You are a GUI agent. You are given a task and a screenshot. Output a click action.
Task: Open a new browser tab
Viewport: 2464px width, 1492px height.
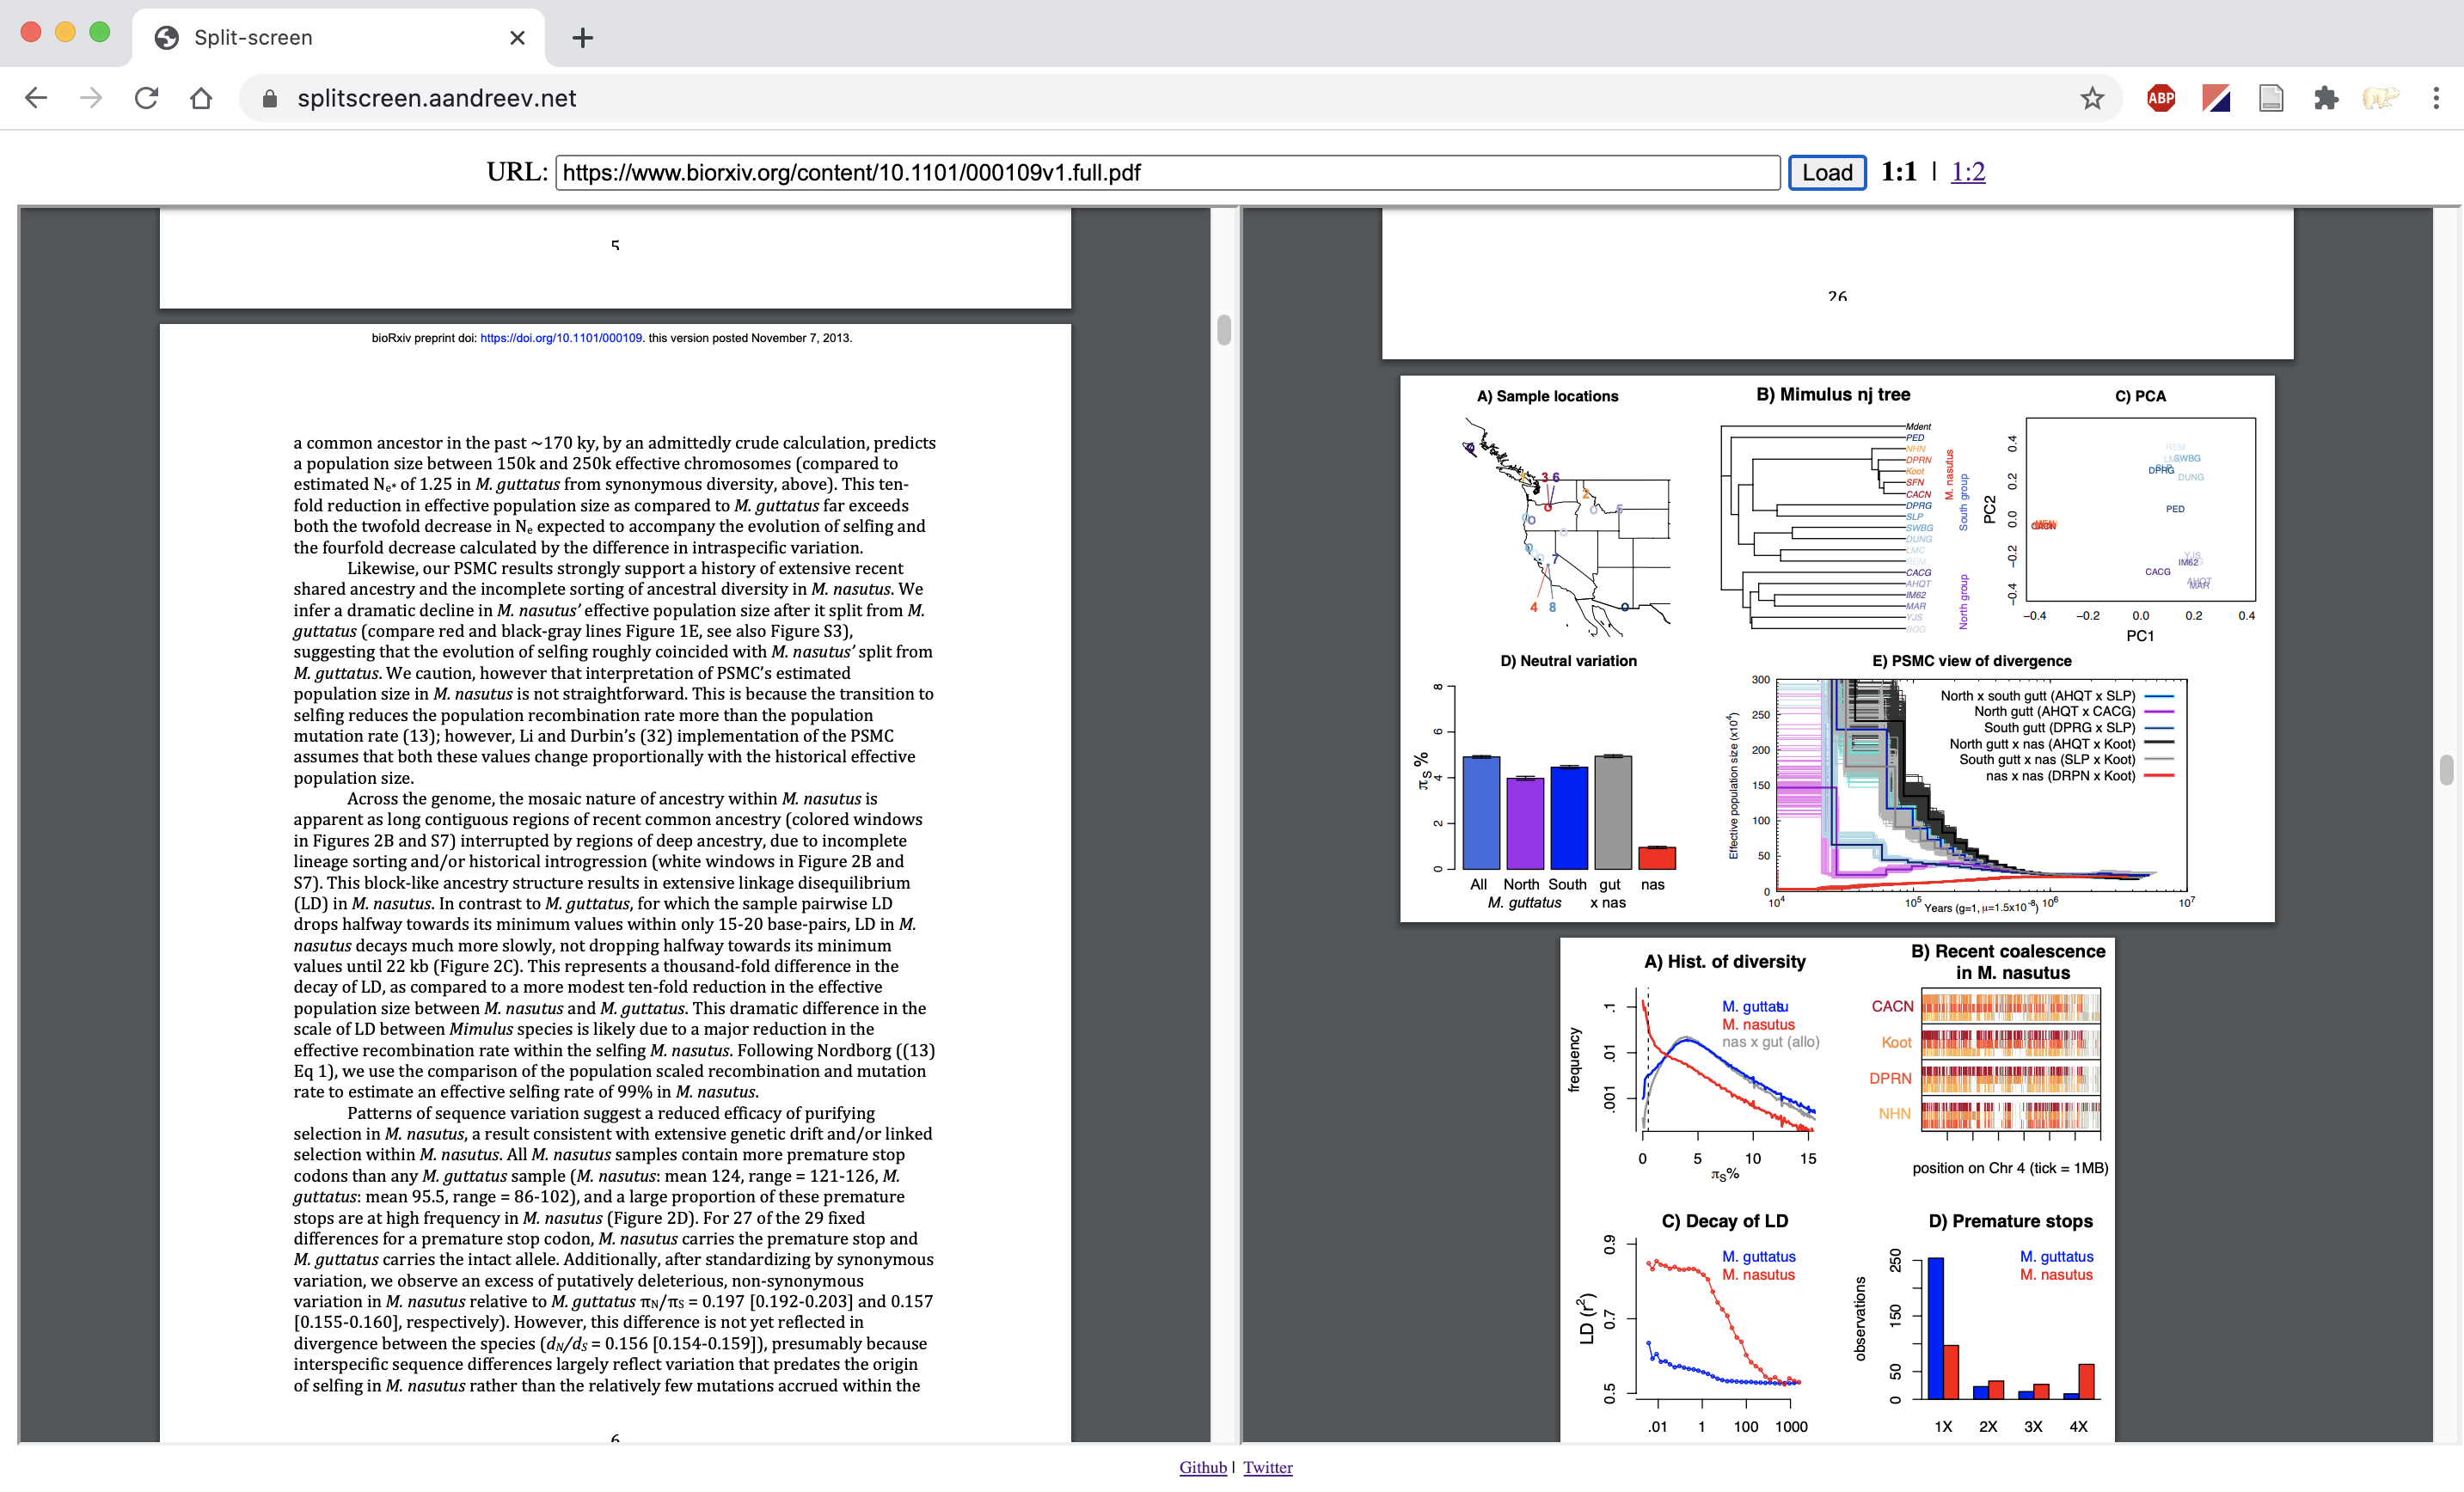[x=582, y=38]
